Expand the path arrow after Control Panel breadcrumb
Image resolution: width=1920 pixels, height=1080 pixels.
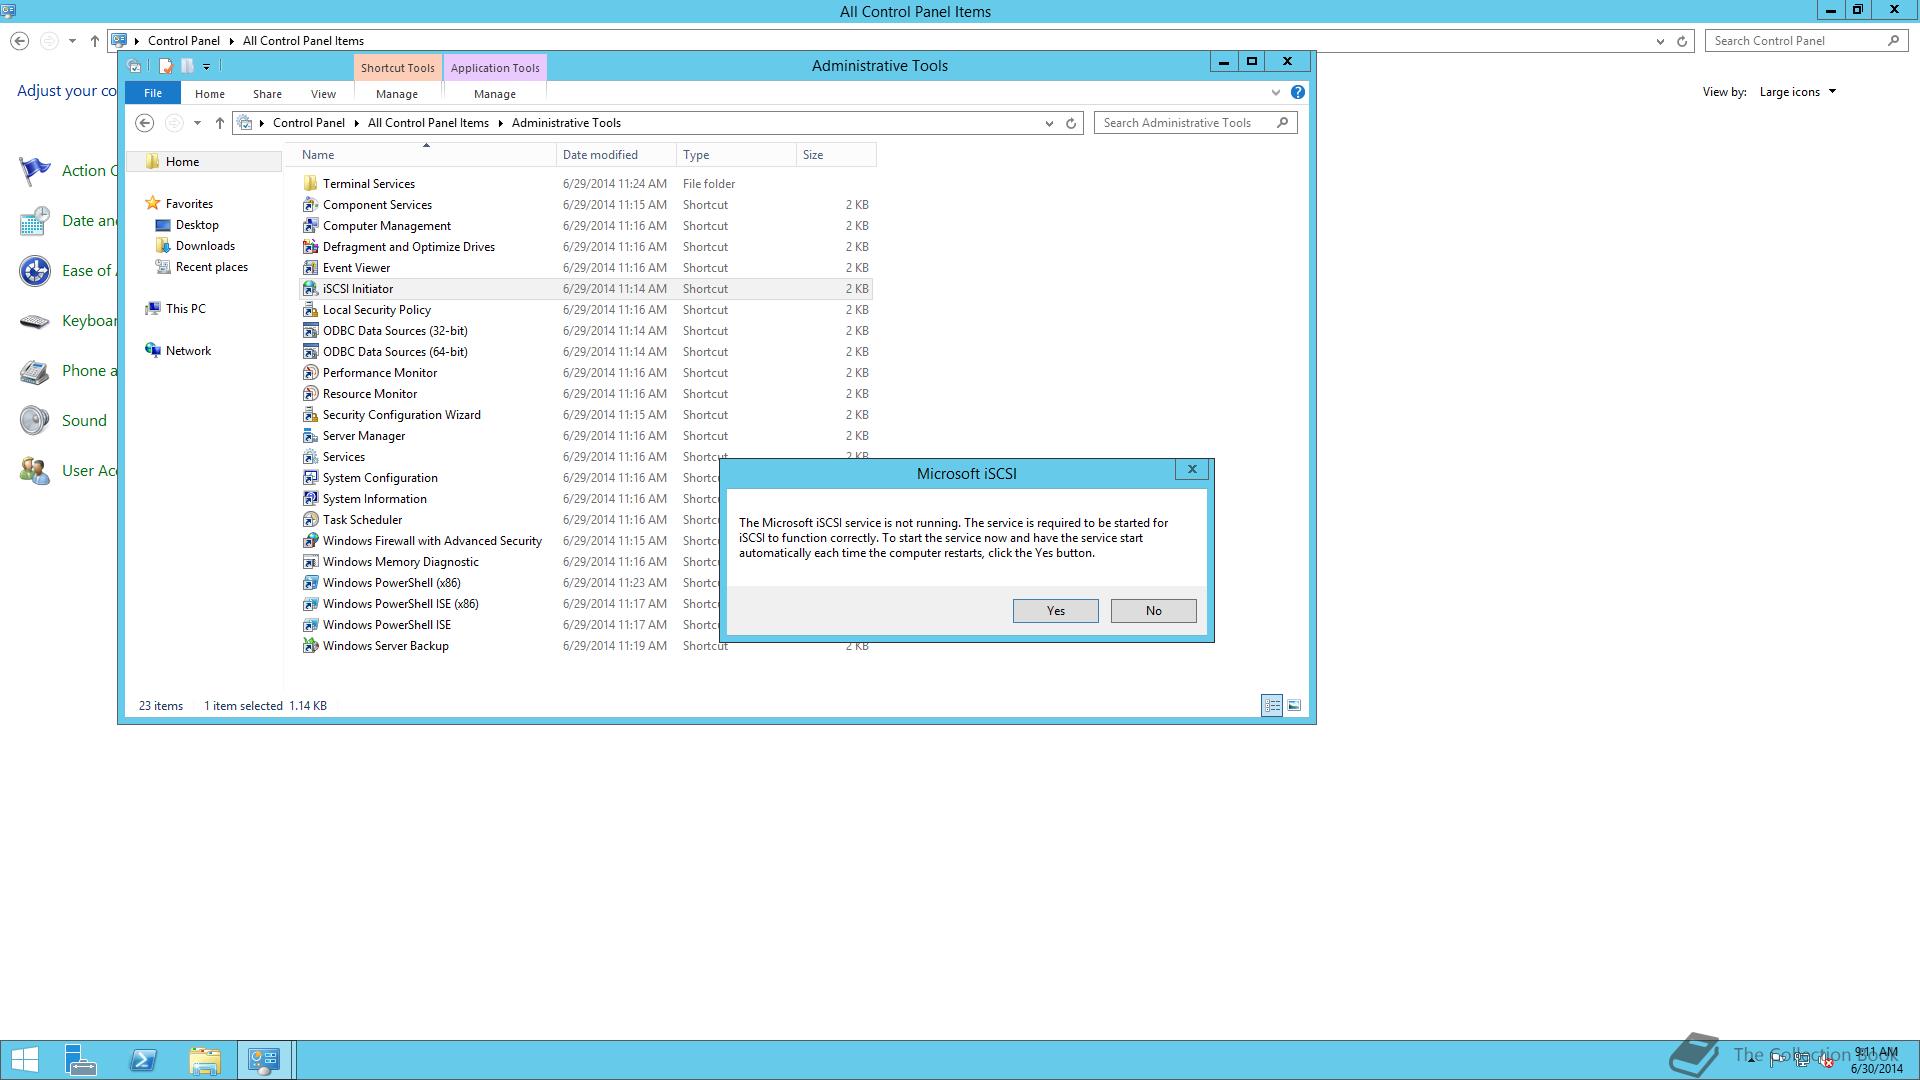pyautogui.click(x=356, y=123)
